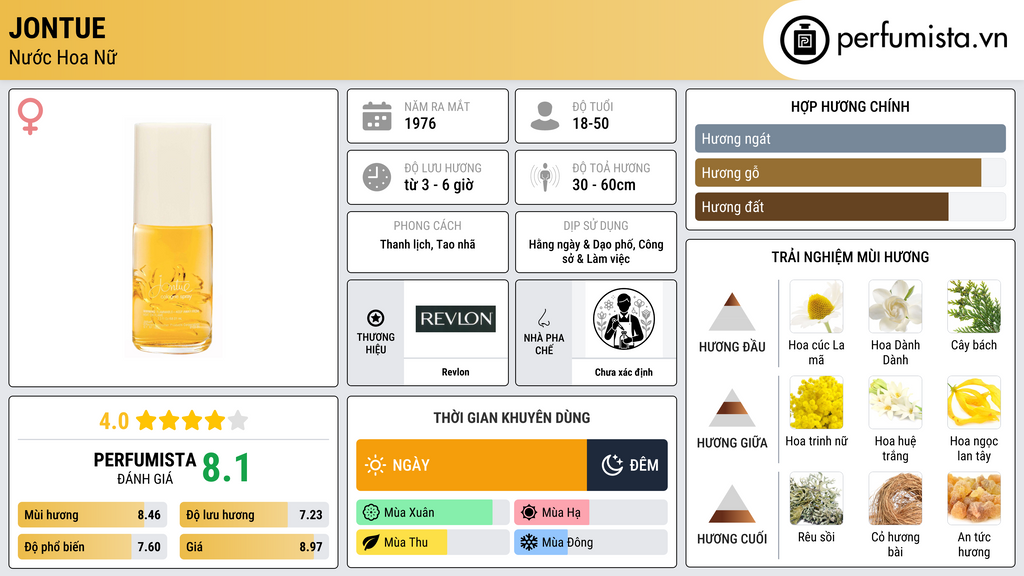Click the Nước Hoa Nữ subtitle
The image size is (1024, 576).
[x=63, y=58]
